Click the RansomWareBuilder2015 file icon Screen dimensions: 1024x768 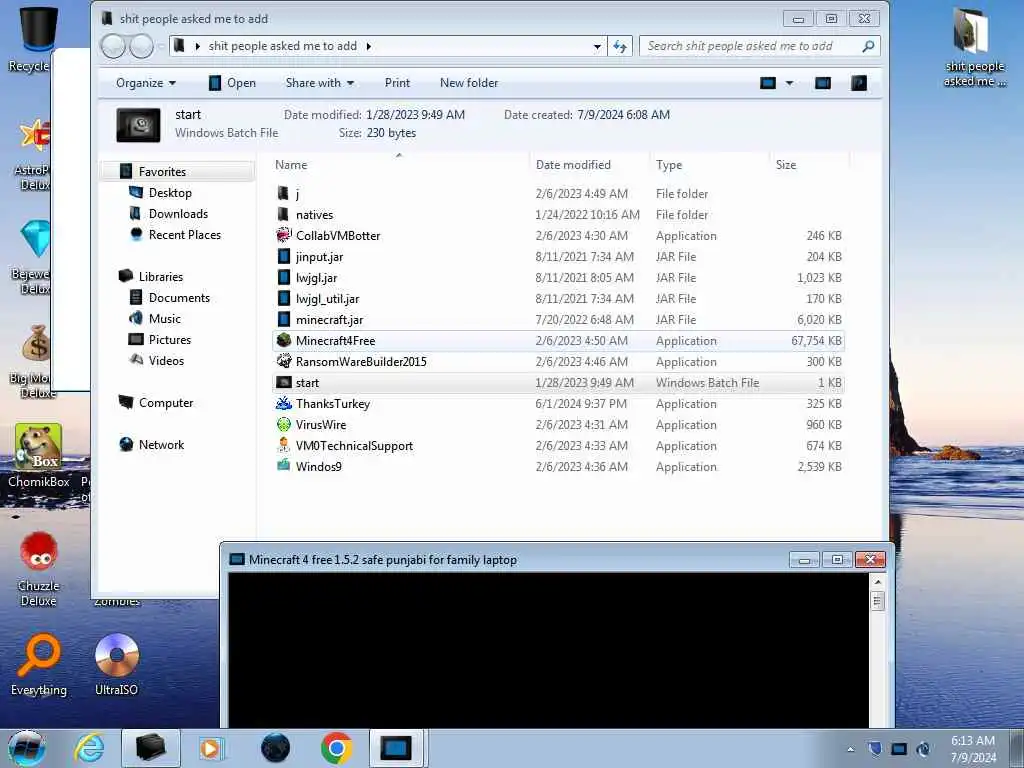point(283,361)
